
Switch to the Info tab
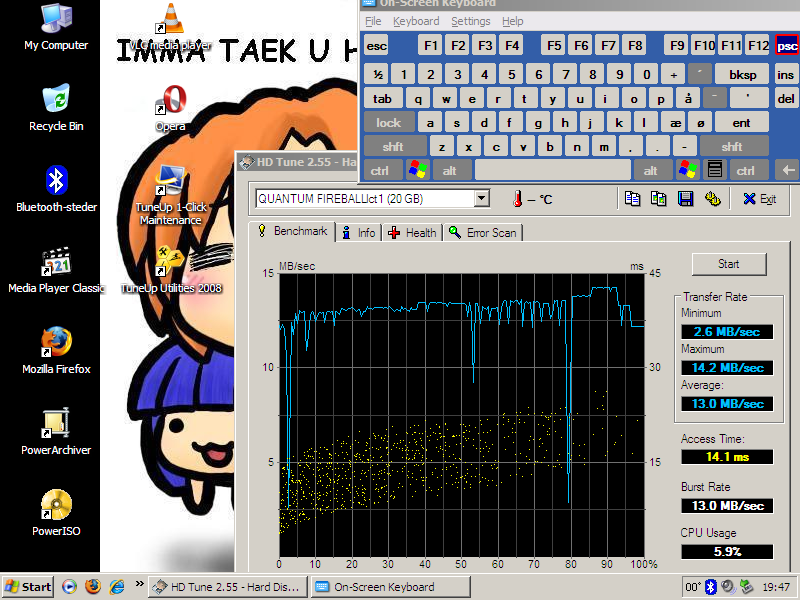359,233
